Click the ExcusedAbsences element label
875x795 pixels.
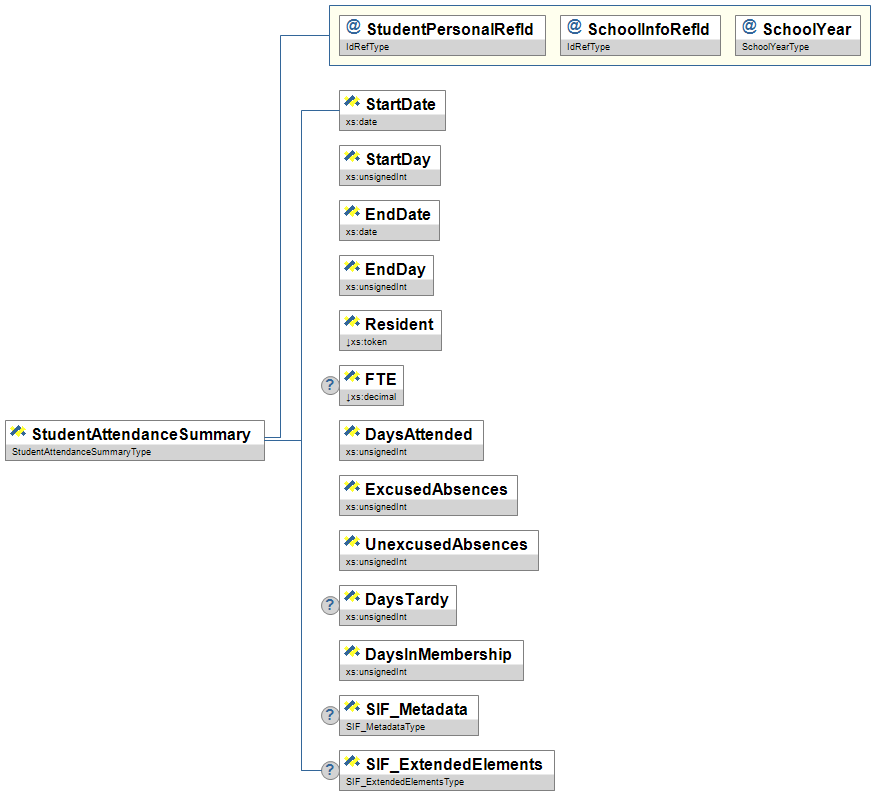click(x=436, y=489)
